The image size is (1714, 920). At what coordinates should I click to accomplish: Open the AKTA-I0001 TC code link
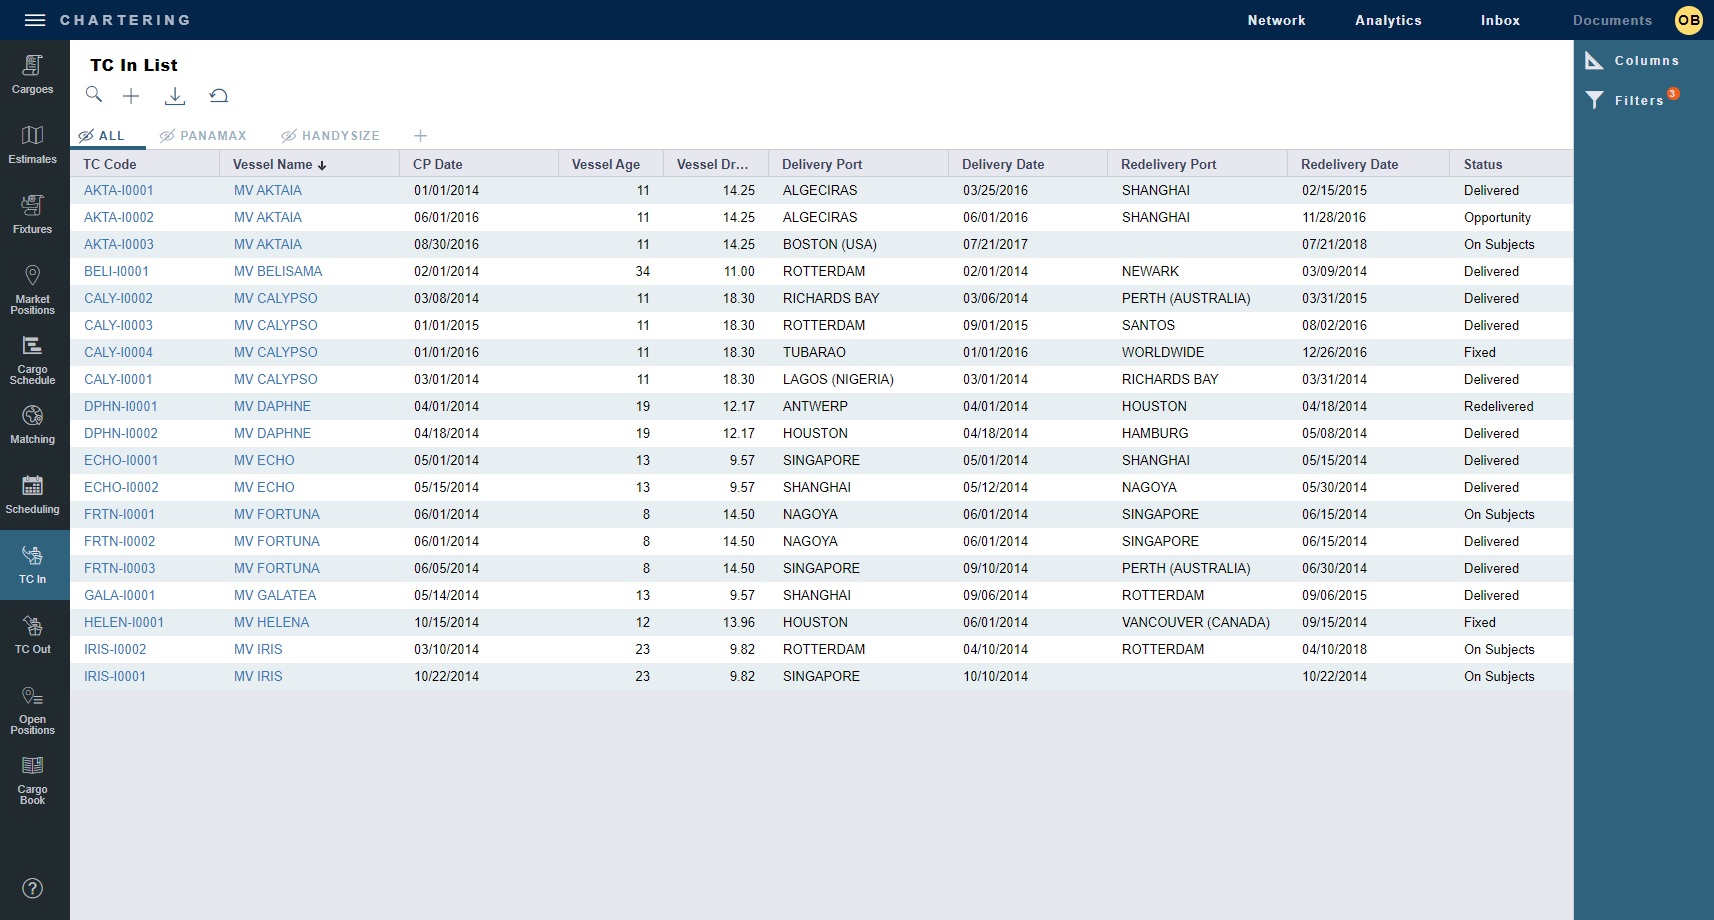118,190
